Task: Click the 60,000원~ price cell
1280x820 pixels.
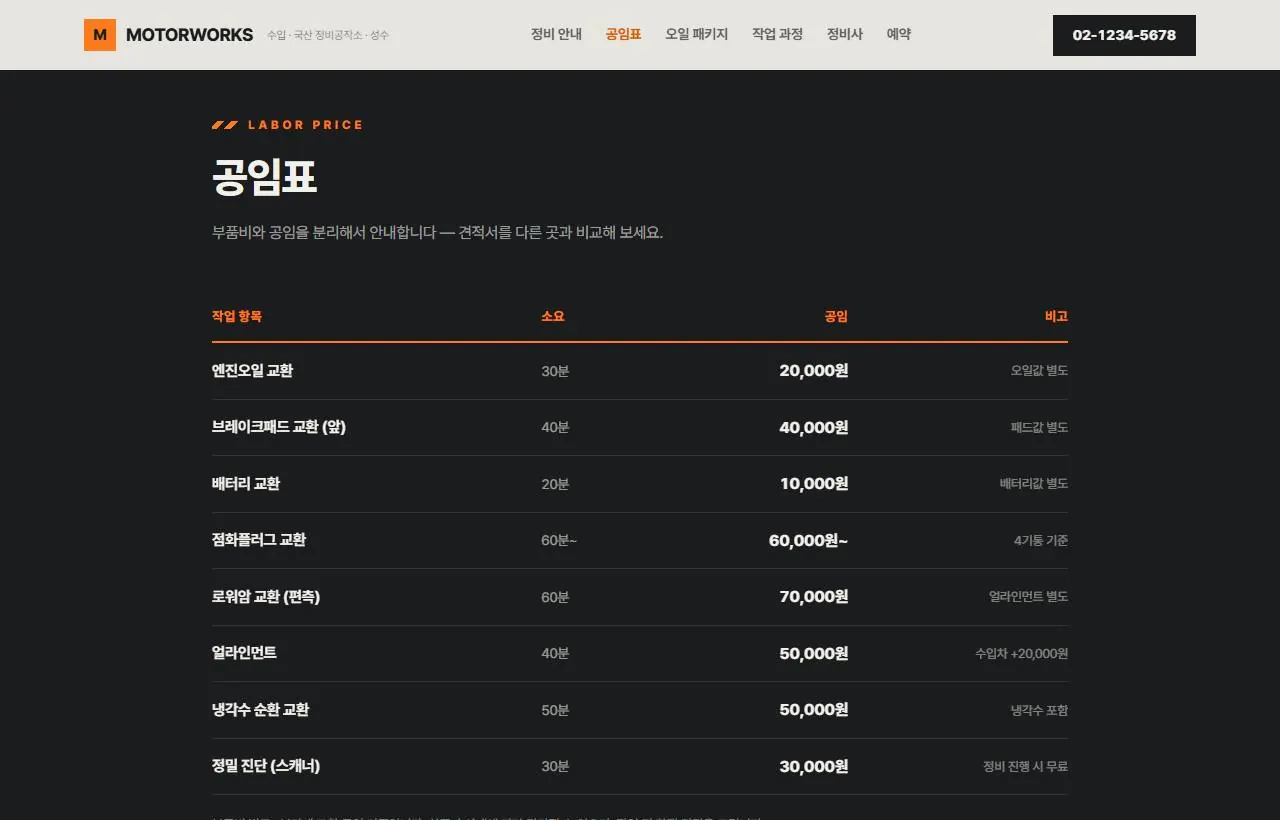Action: pos(808,541)
